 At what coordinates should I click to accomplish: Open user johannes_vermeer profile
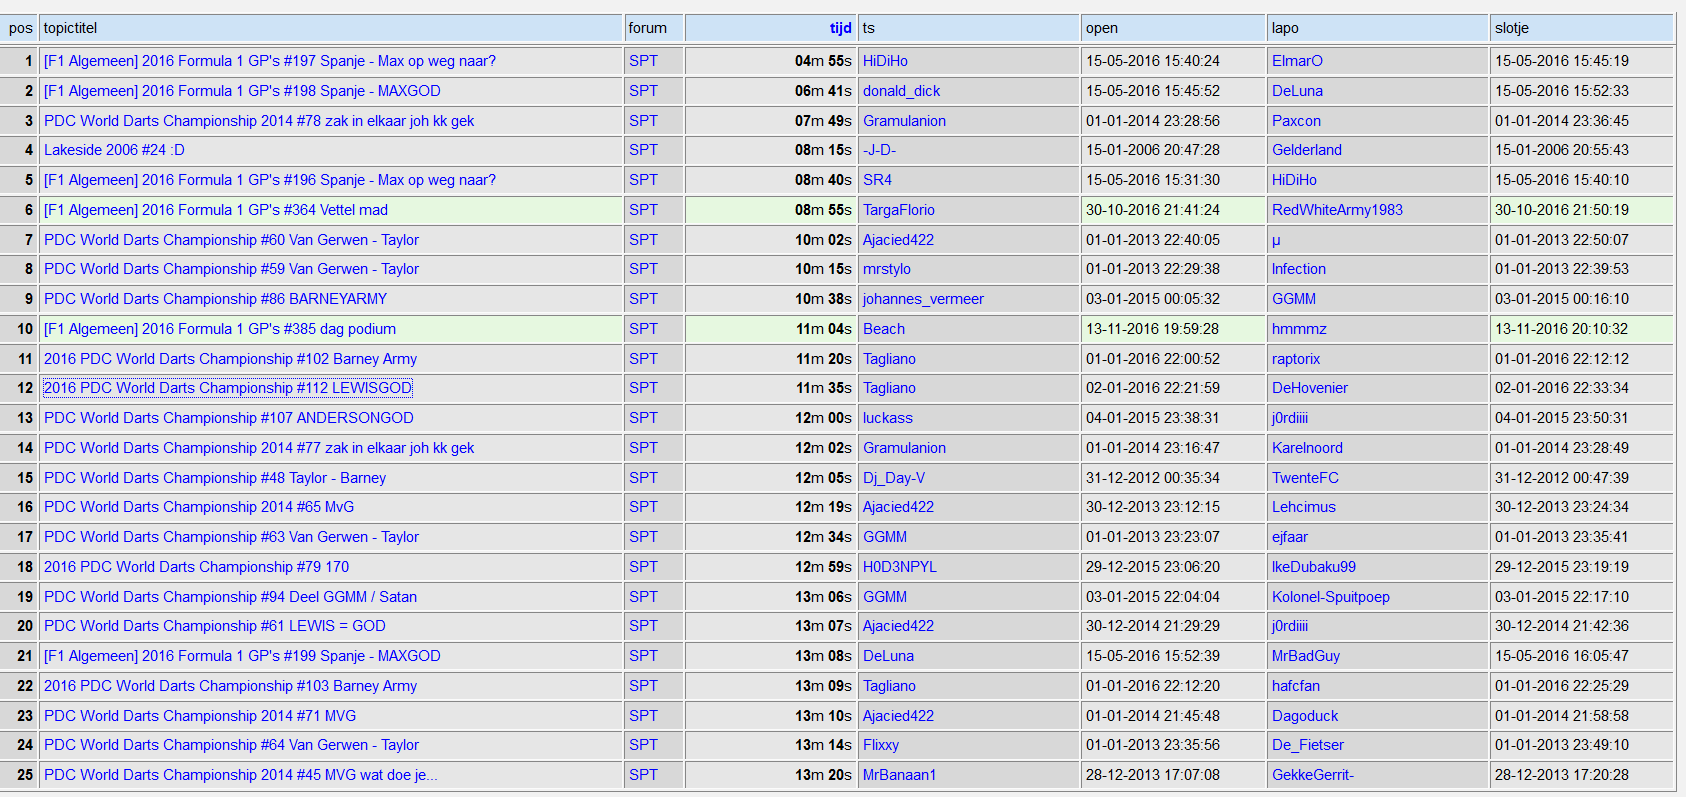(x=923, y=299)
